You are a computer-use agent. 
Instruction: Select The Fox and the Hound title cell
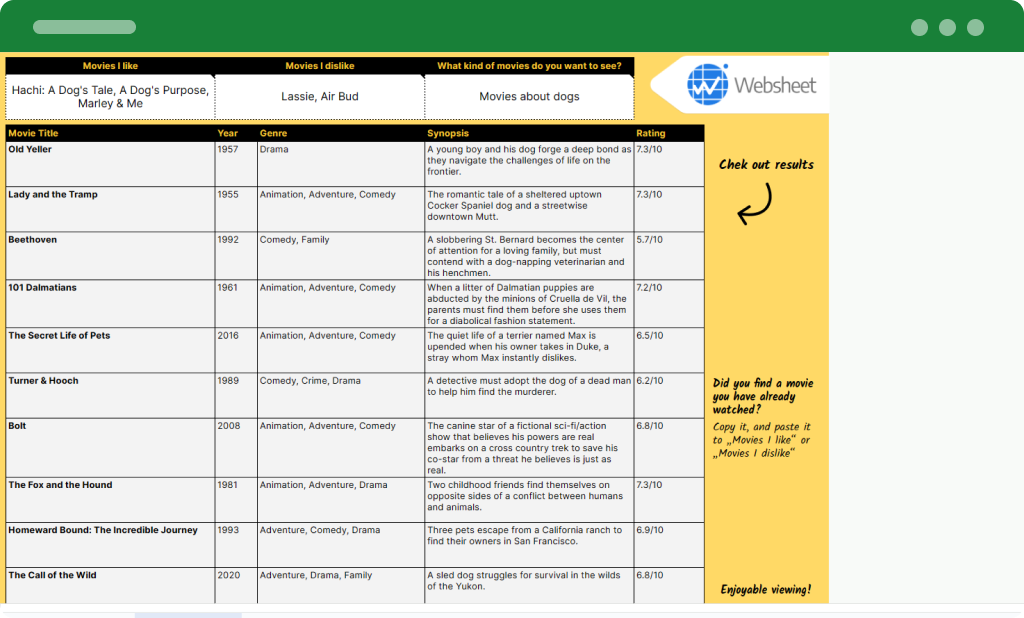[x=110, y=500]
